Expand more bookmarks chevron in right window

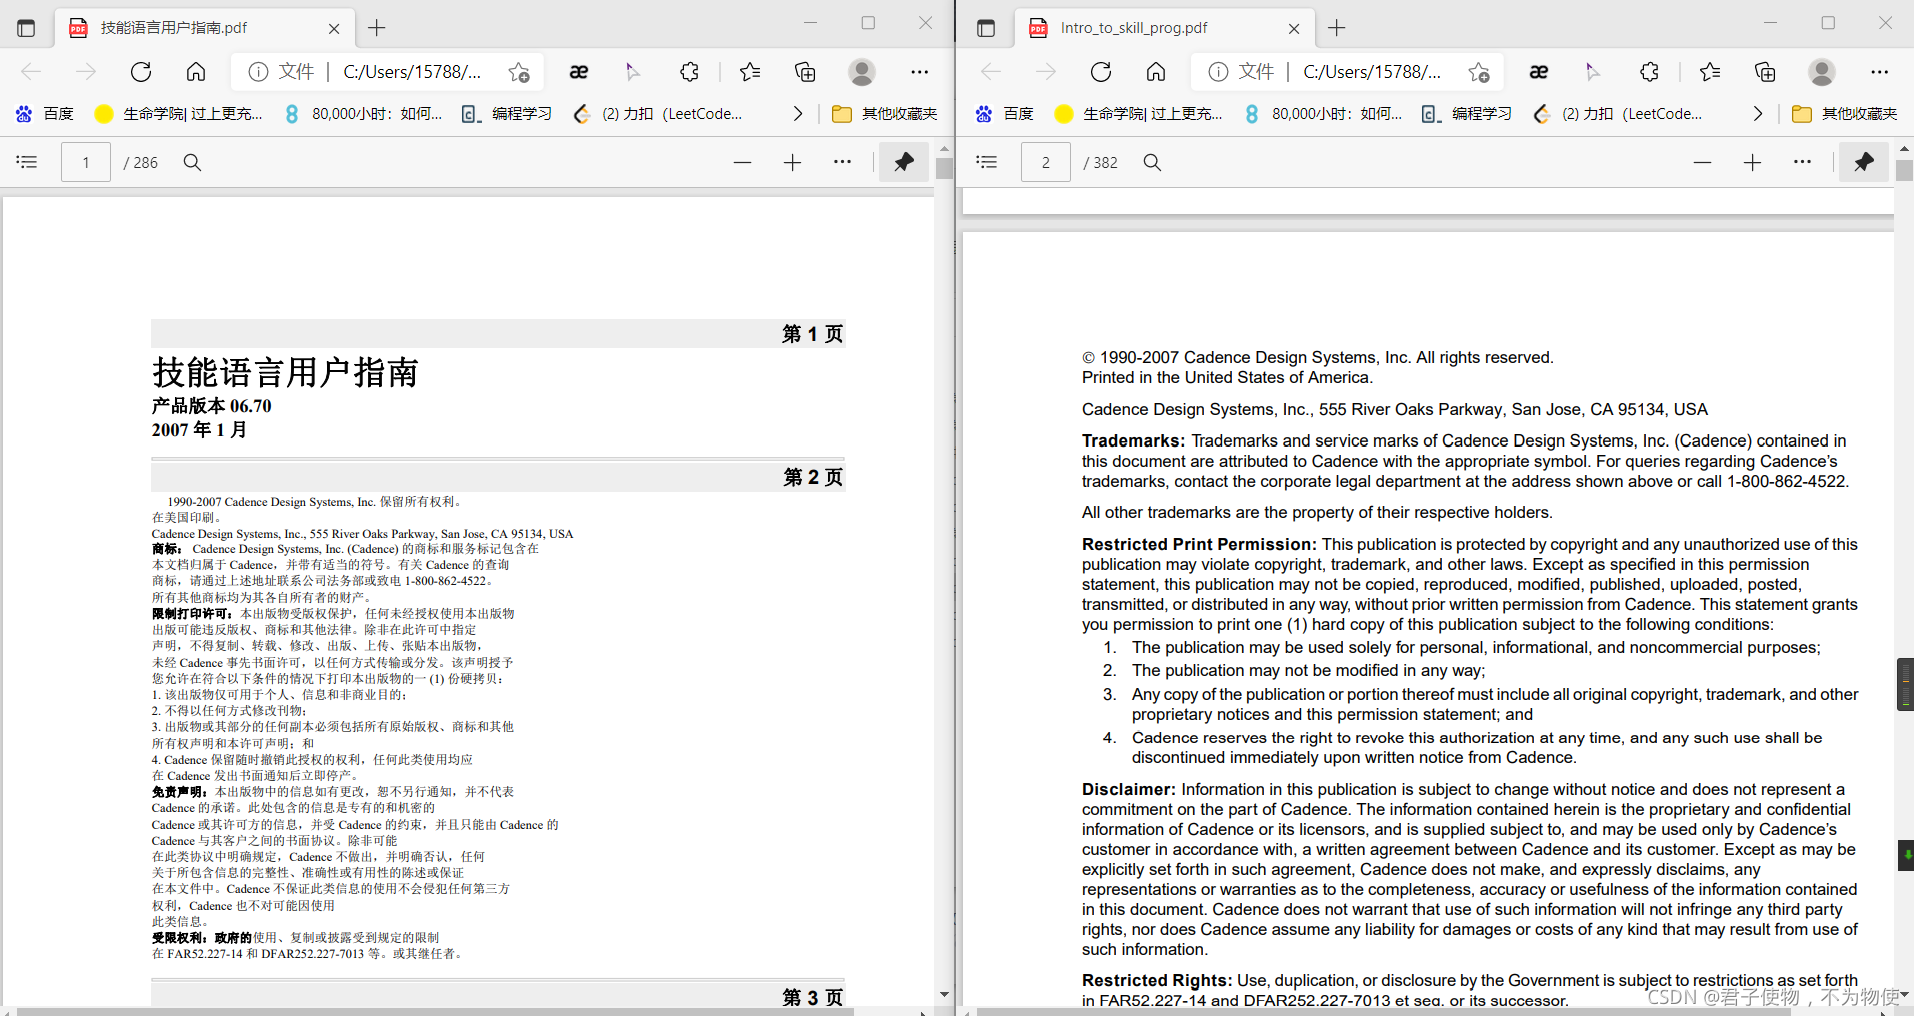coord(1757,114)
